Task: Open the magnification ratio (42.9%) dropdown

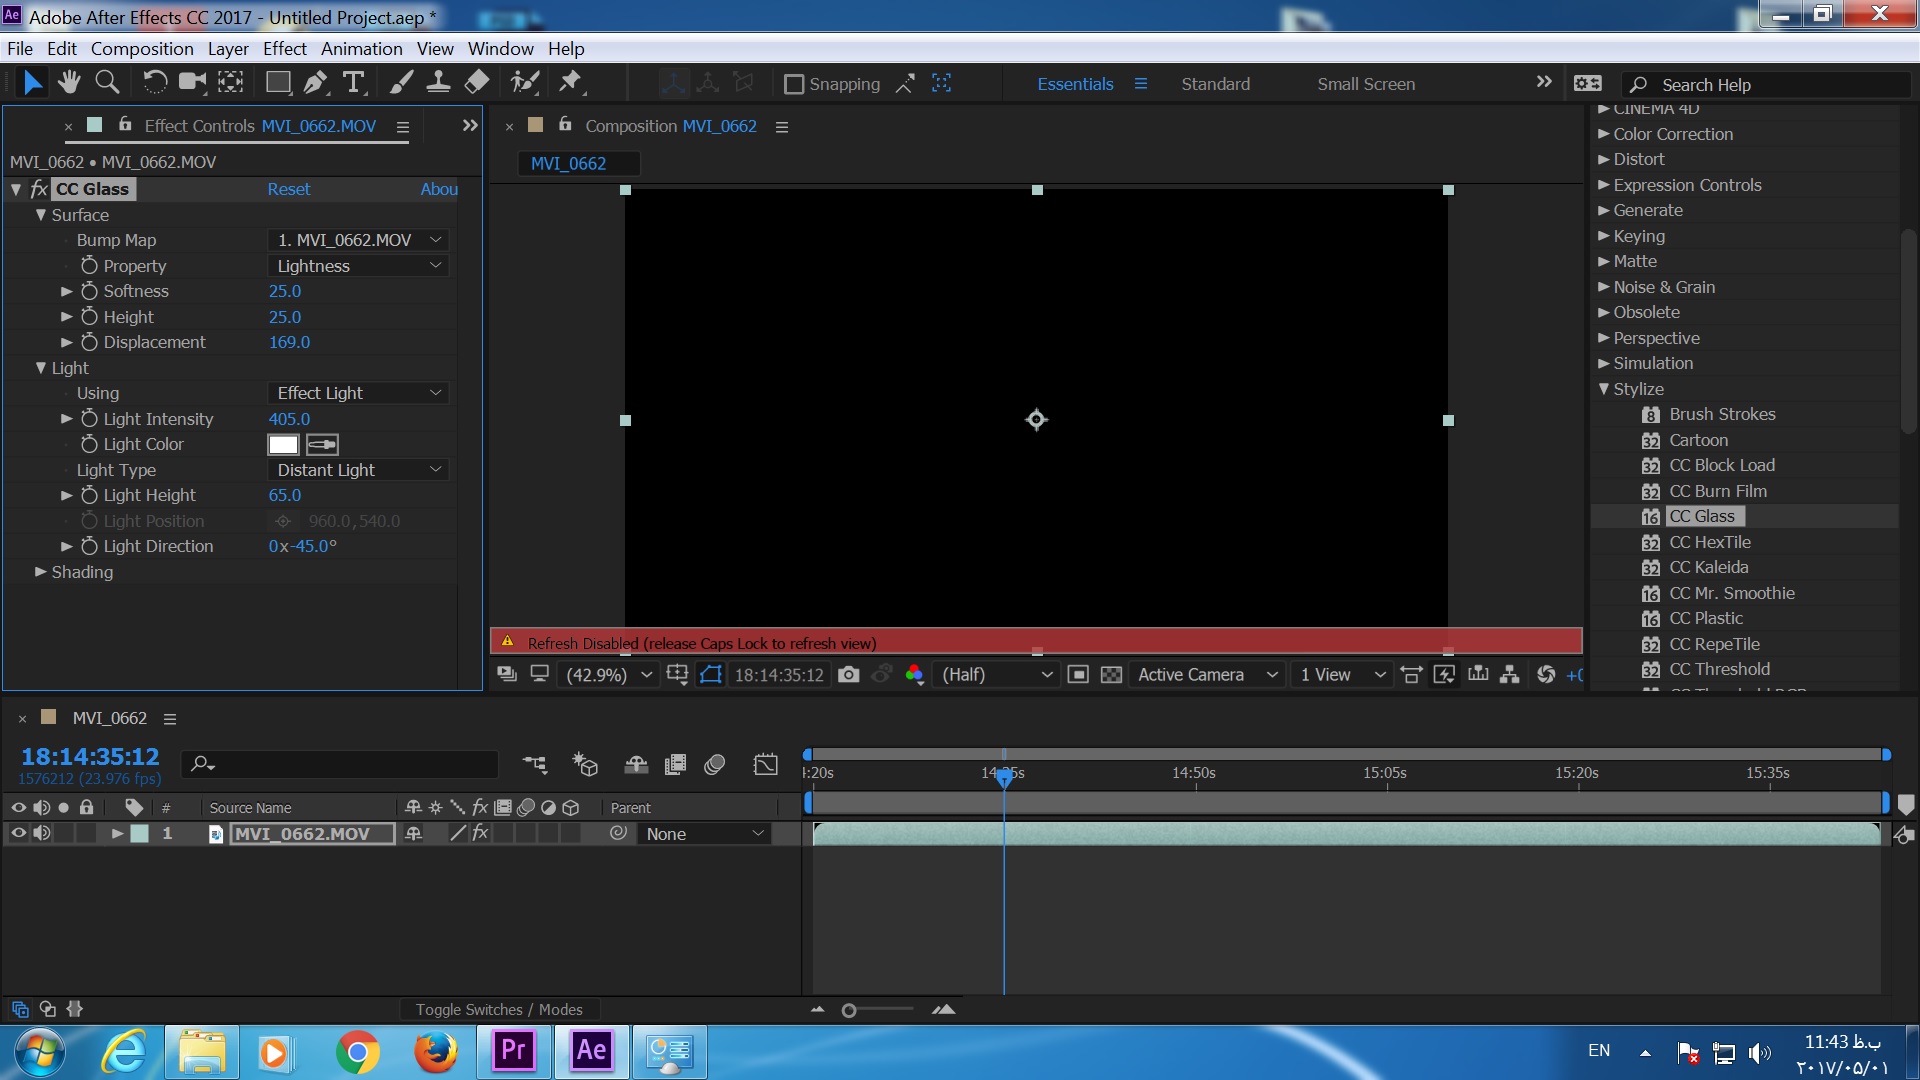Action: pyautogui.click(x=609, y=675)
